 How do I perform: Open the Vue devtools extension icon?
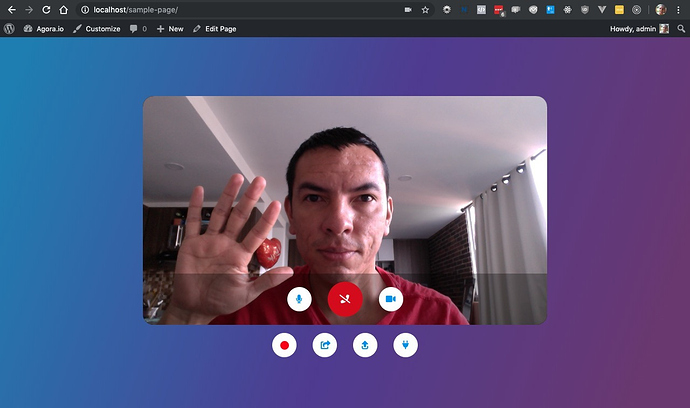pyautogui.click(x=602, y=10)
